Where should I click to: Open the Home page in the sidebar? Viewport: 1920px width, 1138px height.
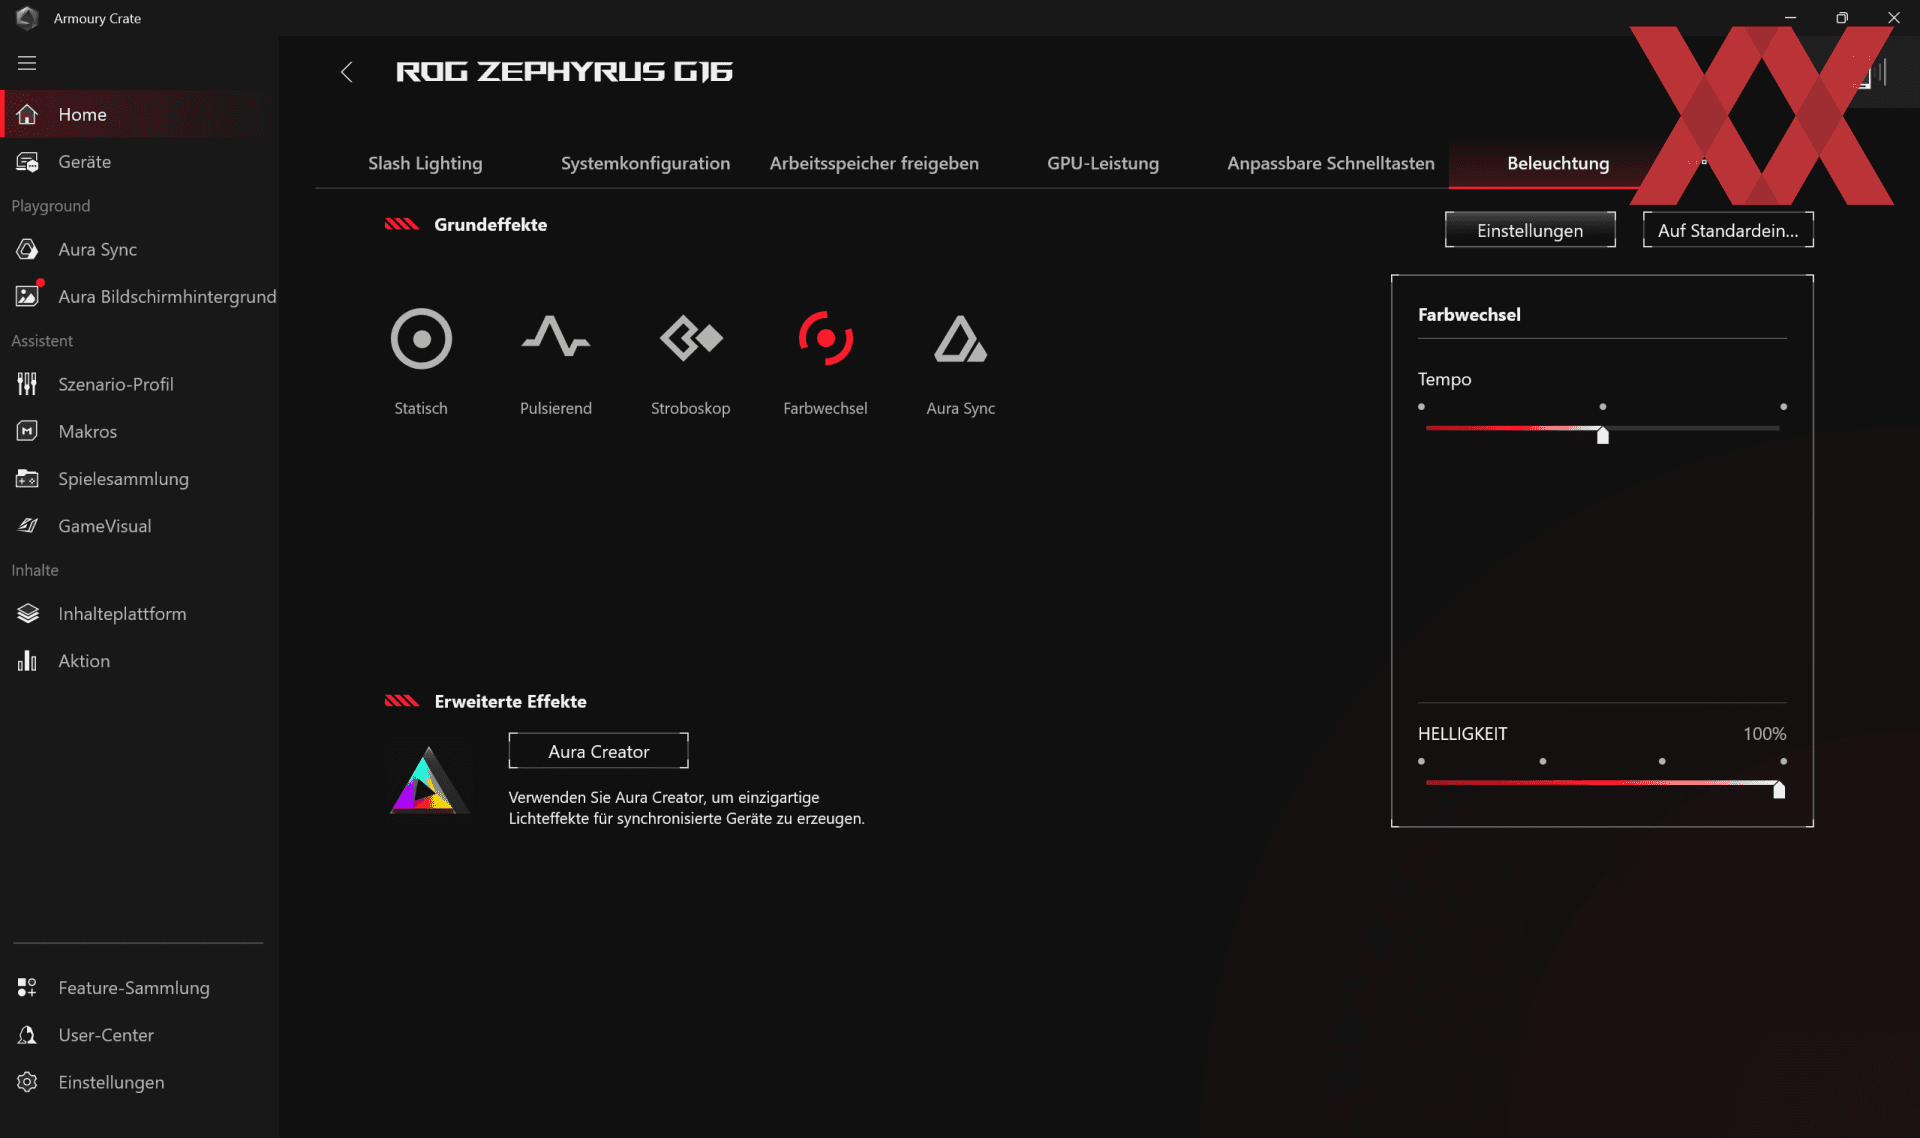[138, 114]
